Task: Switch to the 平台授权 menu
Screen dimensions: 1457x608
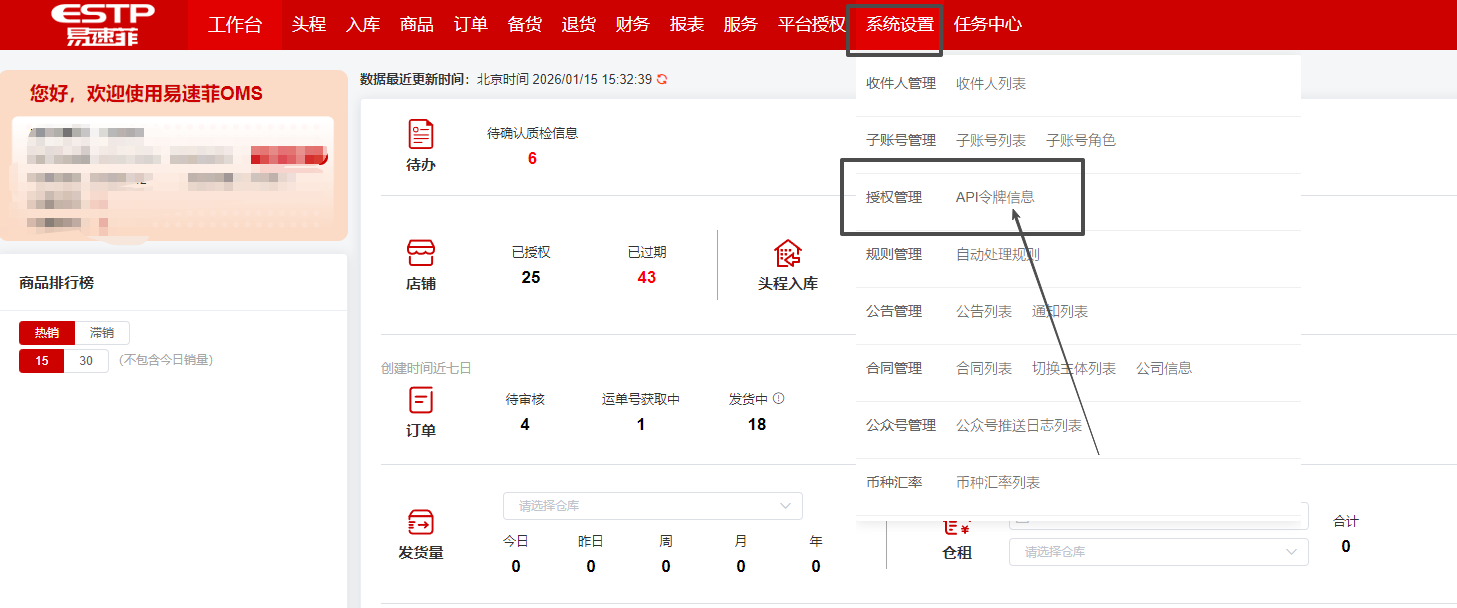Action: [810, 24]
